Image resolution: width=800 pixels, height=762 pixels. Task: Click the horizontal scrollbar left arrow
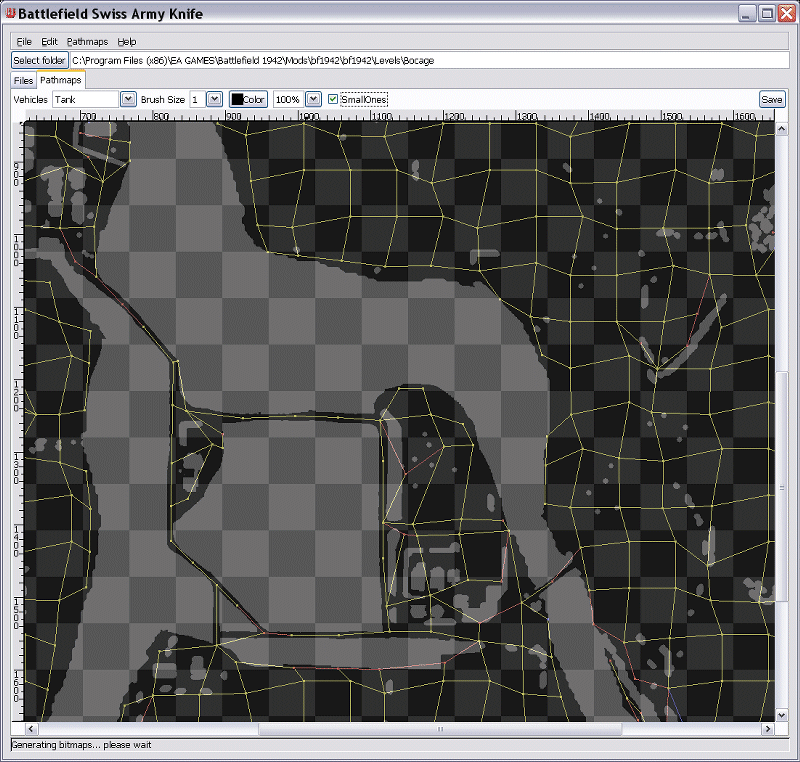(31, 729)
